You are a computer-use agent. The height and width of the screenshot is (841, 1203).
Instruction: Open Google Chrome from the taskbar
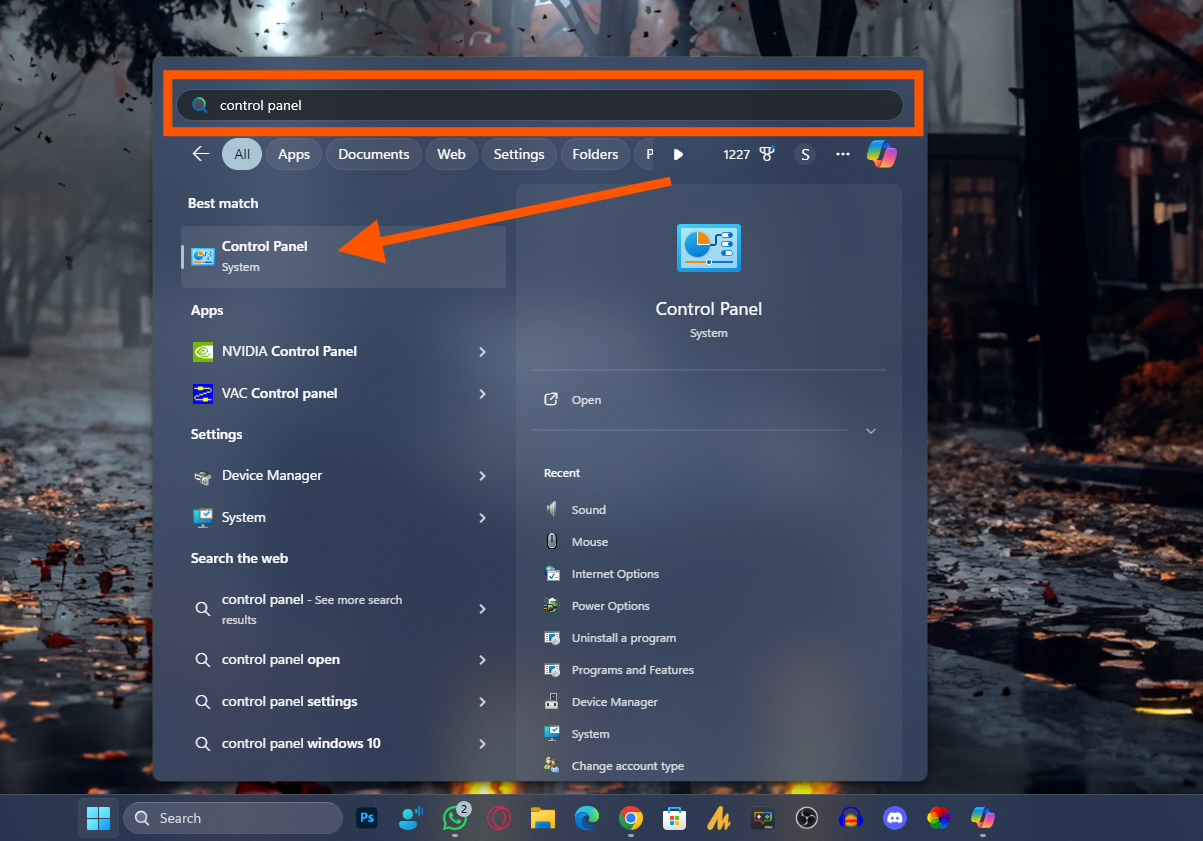[x=631, y=818]
